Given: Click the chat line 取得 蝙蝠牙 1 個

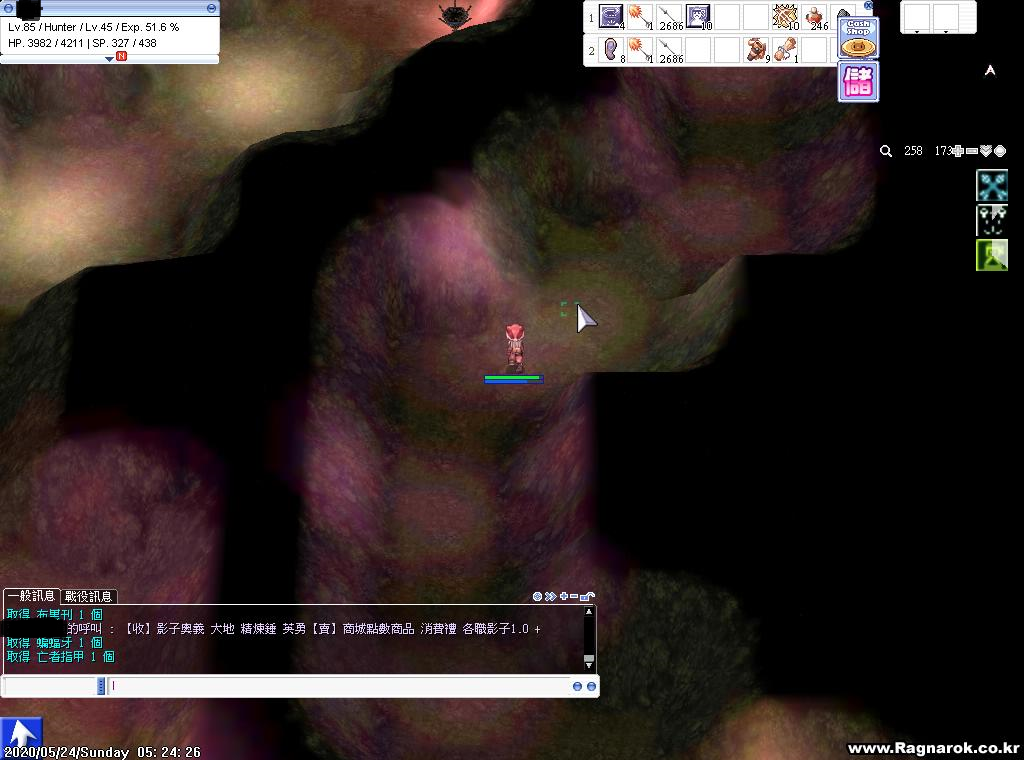Looking at the screenshot, I should coord(55,643).
